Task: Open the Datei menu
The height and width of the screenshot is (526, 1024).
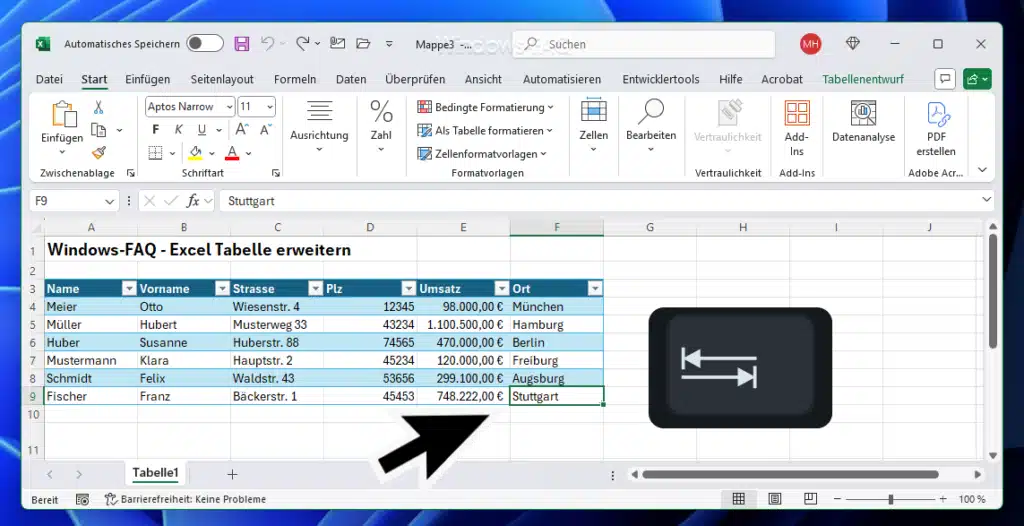Action: click(49, 79)
